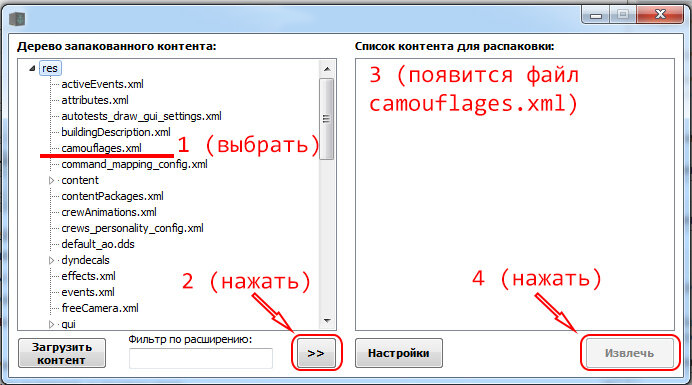Click the tree scrollbar thumb

[327, 119]
